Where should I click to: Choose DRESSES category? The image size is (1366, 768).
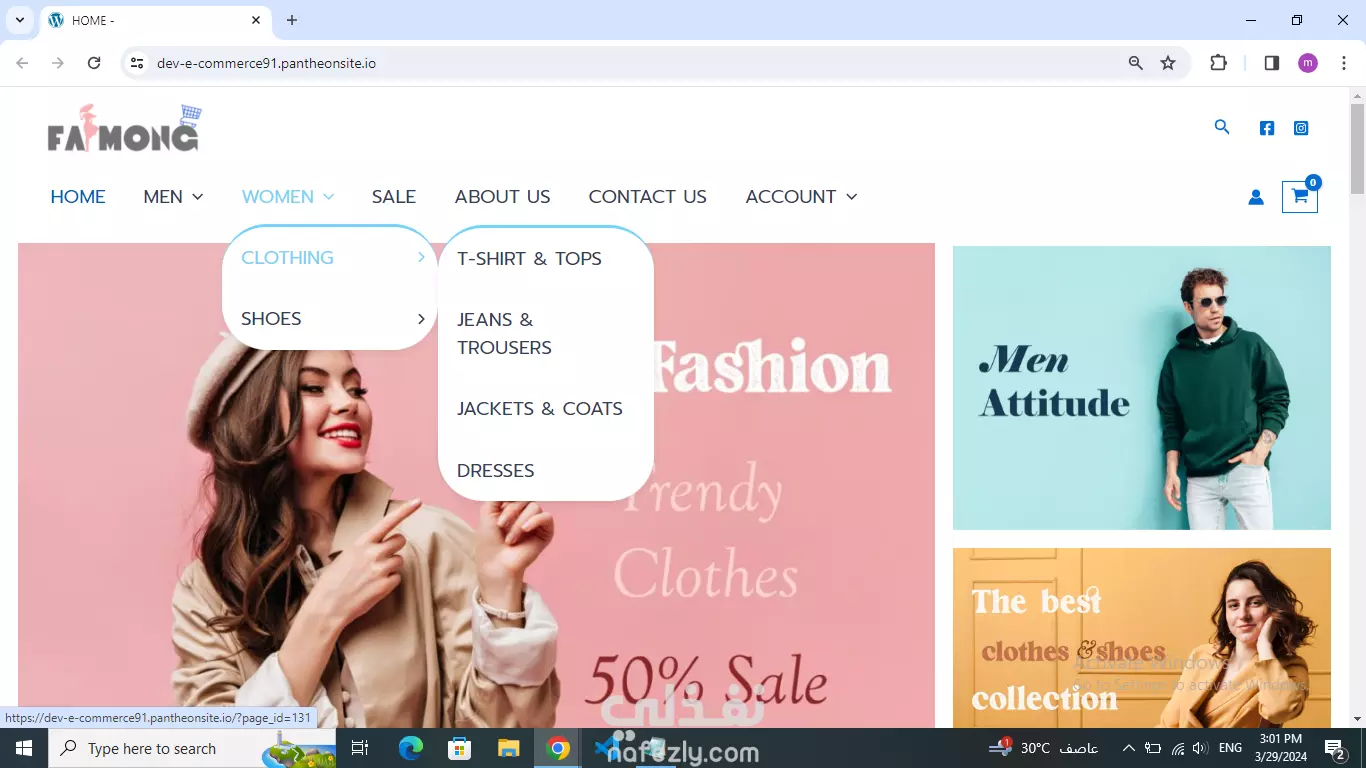point(496,471)
